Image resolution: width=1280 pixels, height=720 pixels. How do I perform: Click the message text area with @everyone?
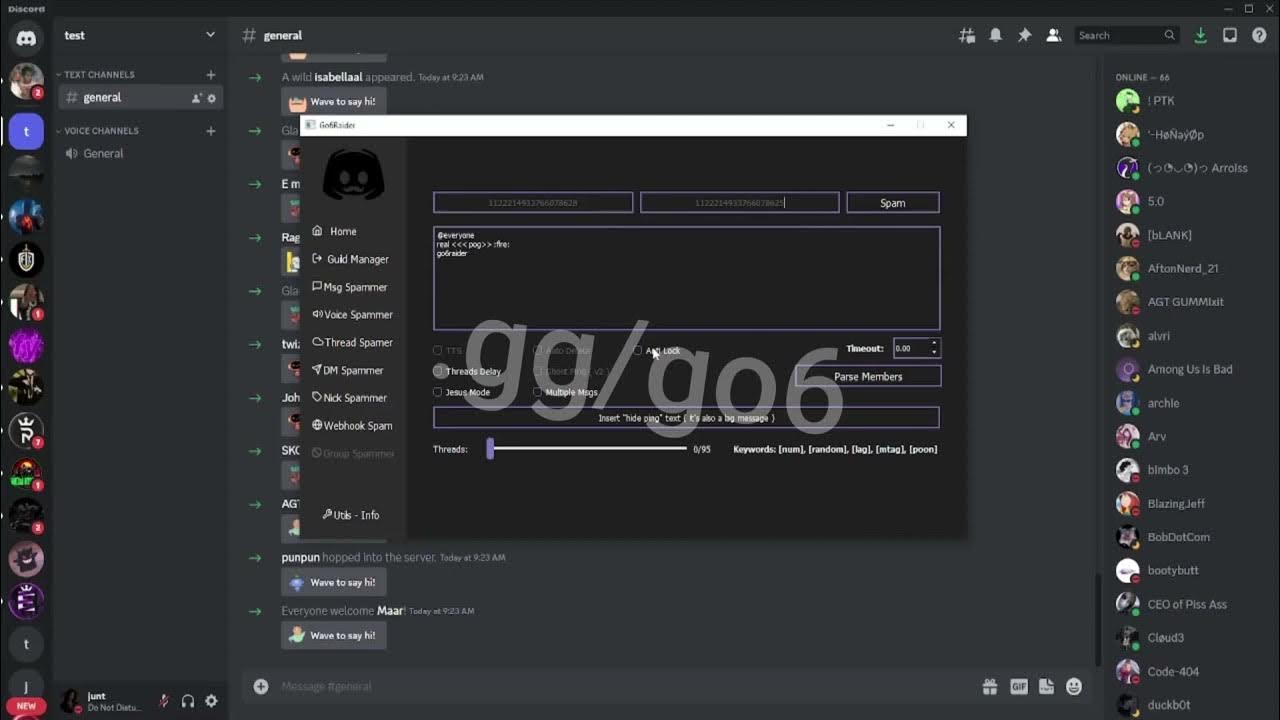click(x=686, y=278)
